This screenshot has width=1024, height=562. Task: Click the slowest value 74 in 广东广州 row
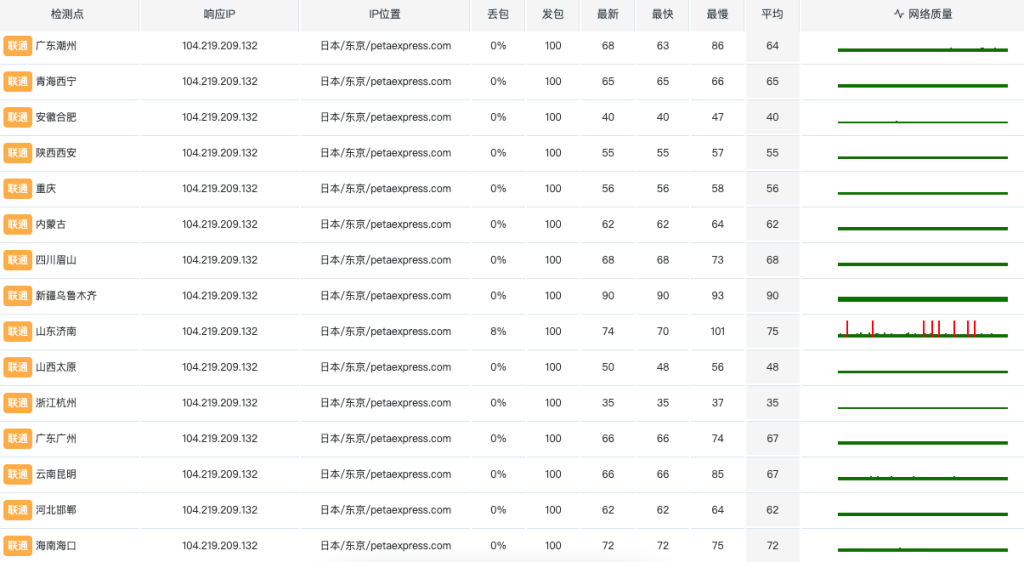point(717,439)
